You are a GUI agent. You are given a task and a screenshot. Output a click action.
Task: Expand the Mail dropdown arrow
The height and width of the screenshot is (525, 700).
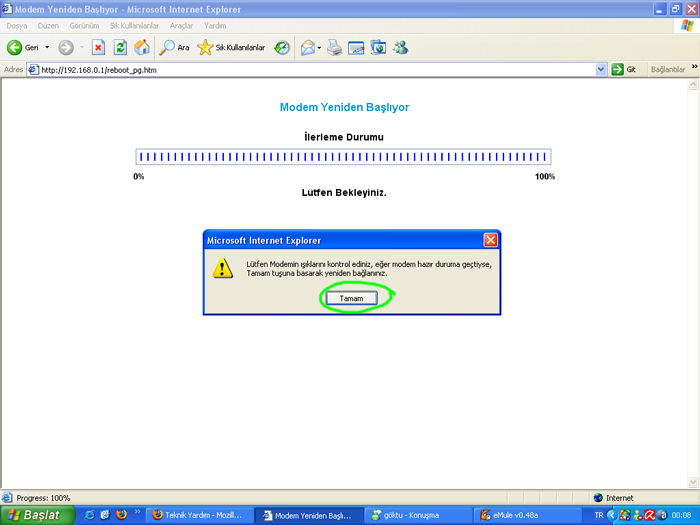pyautogui.click(x=319, y=48)
